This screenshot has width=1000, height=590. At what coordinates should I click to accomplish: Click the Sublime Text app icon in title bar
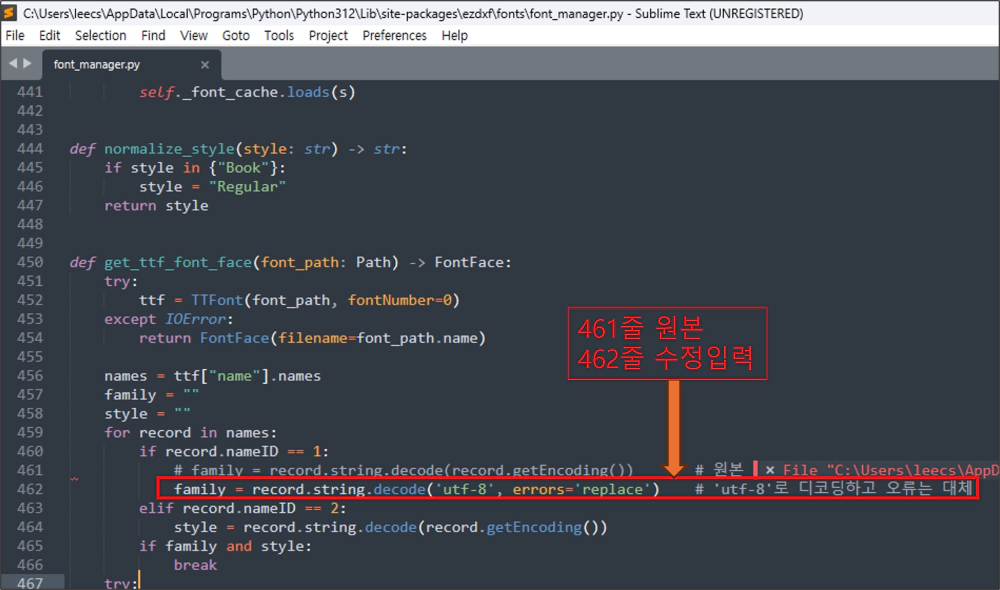click(9, 13)
